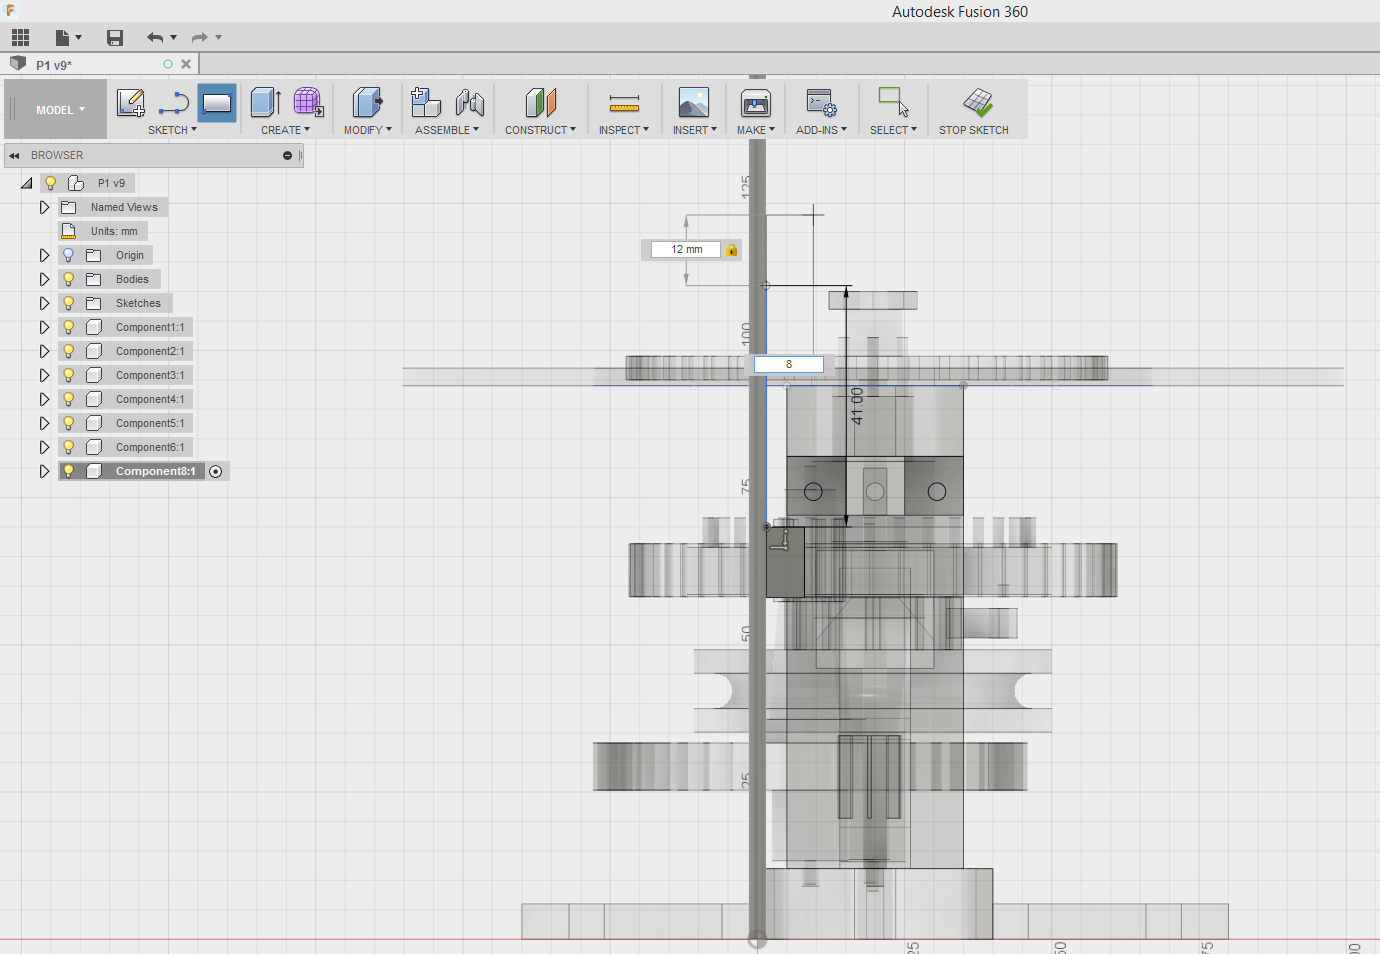
Task: Select the Select tool icon
Action: tap(893, 103)
